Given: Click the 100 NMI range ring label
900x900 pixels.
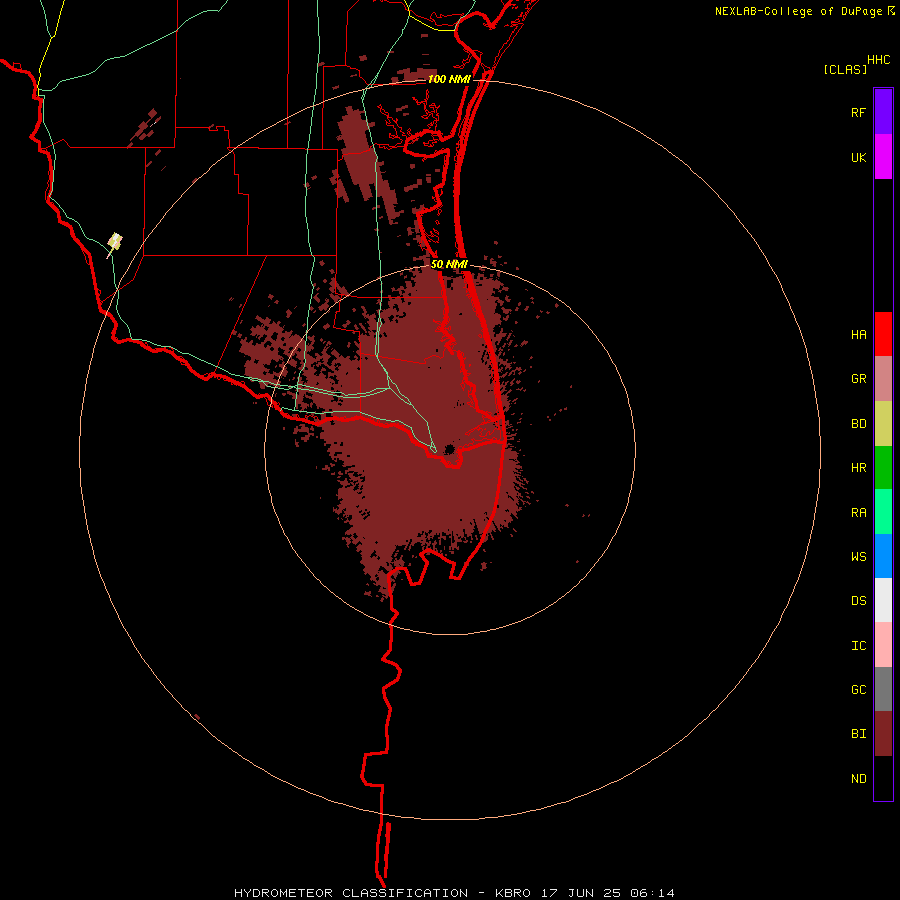Looking at the screenshot, I should 449,79.
